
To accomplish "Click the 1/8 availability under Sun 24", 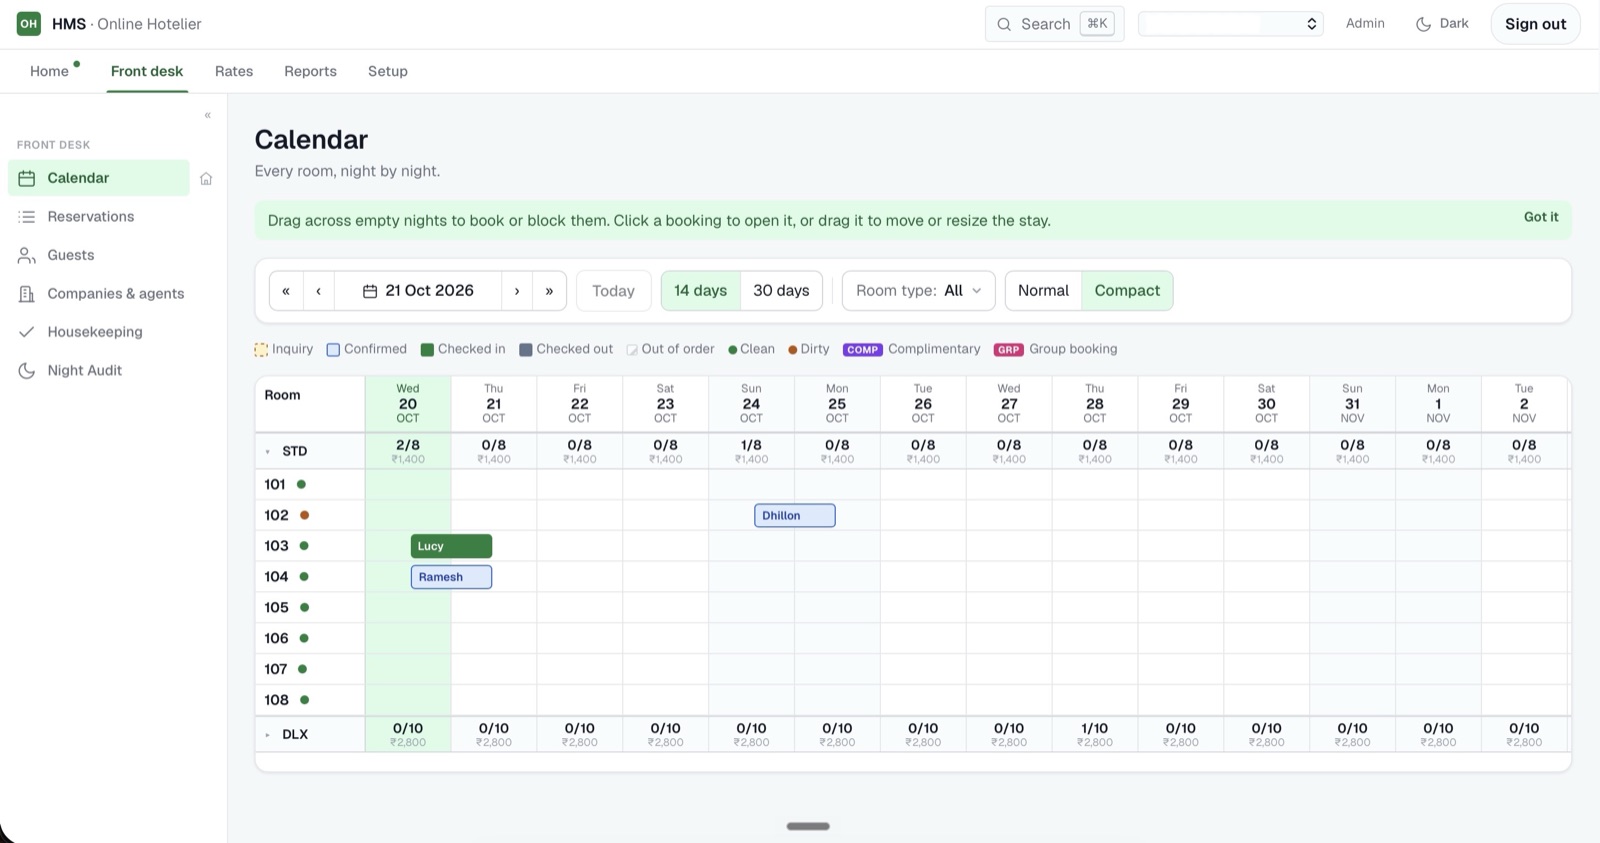I will click(x=751, y=445).
